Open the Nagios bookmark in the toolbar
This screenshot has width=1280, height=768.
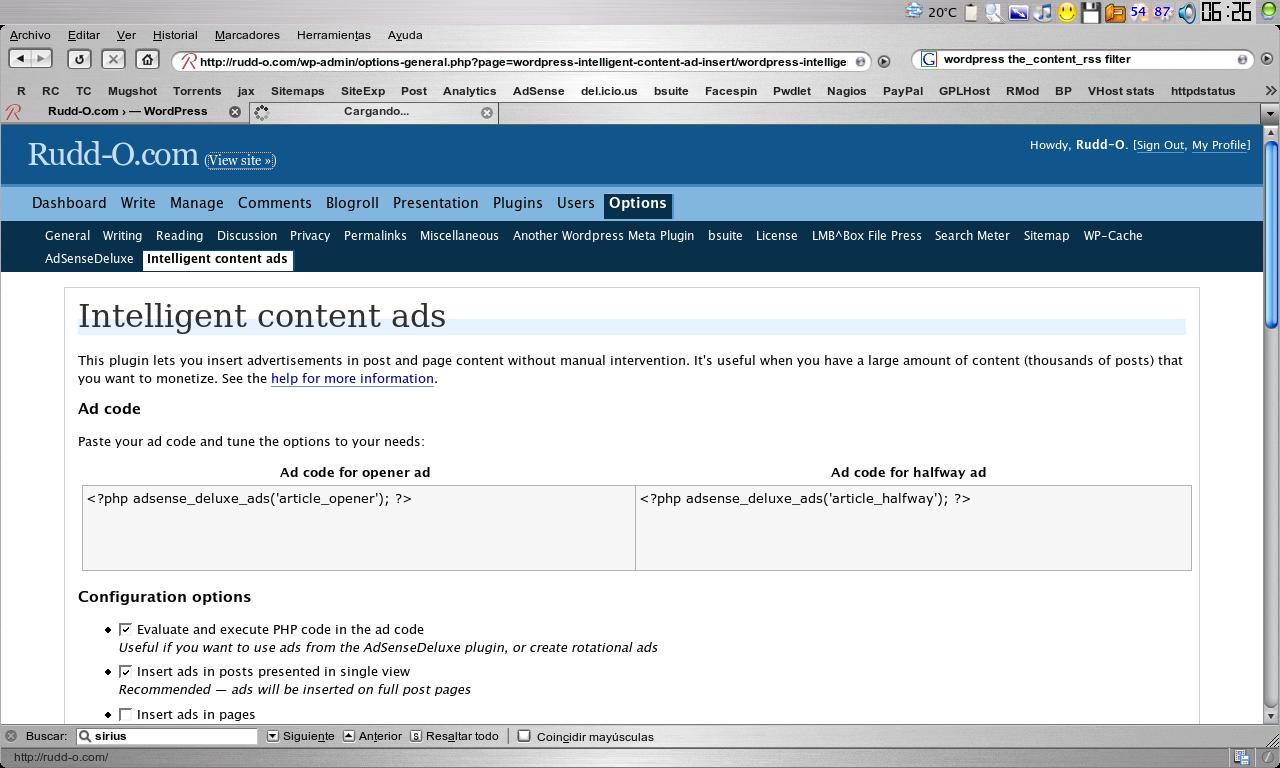[x=846, y=91]
